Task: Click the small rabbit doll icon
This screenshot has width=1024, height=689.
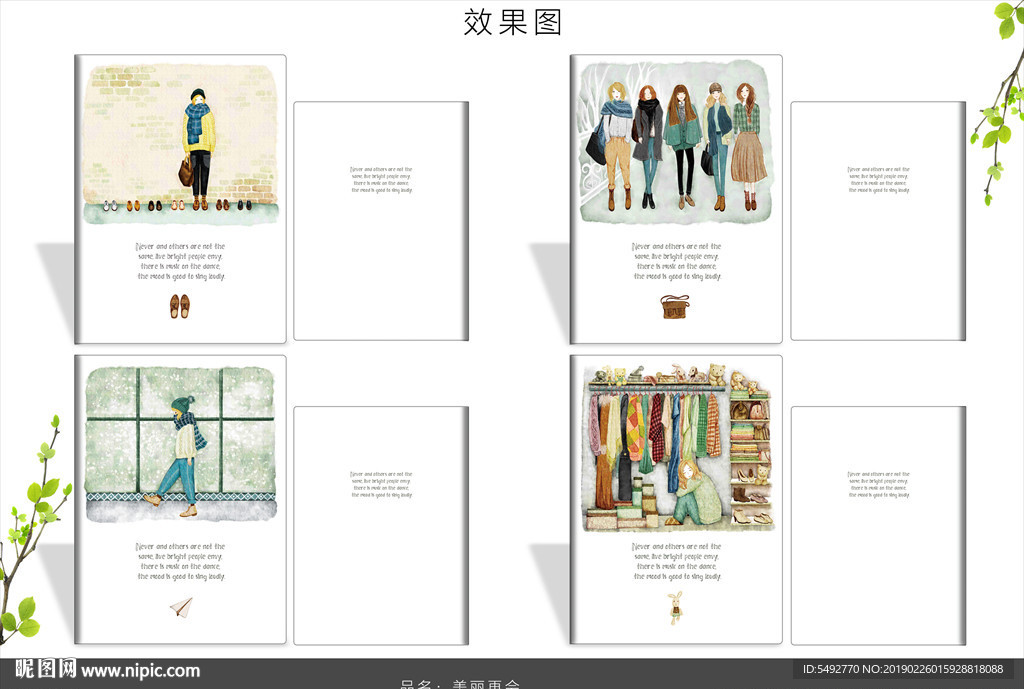Action: (x=675, y=607)
